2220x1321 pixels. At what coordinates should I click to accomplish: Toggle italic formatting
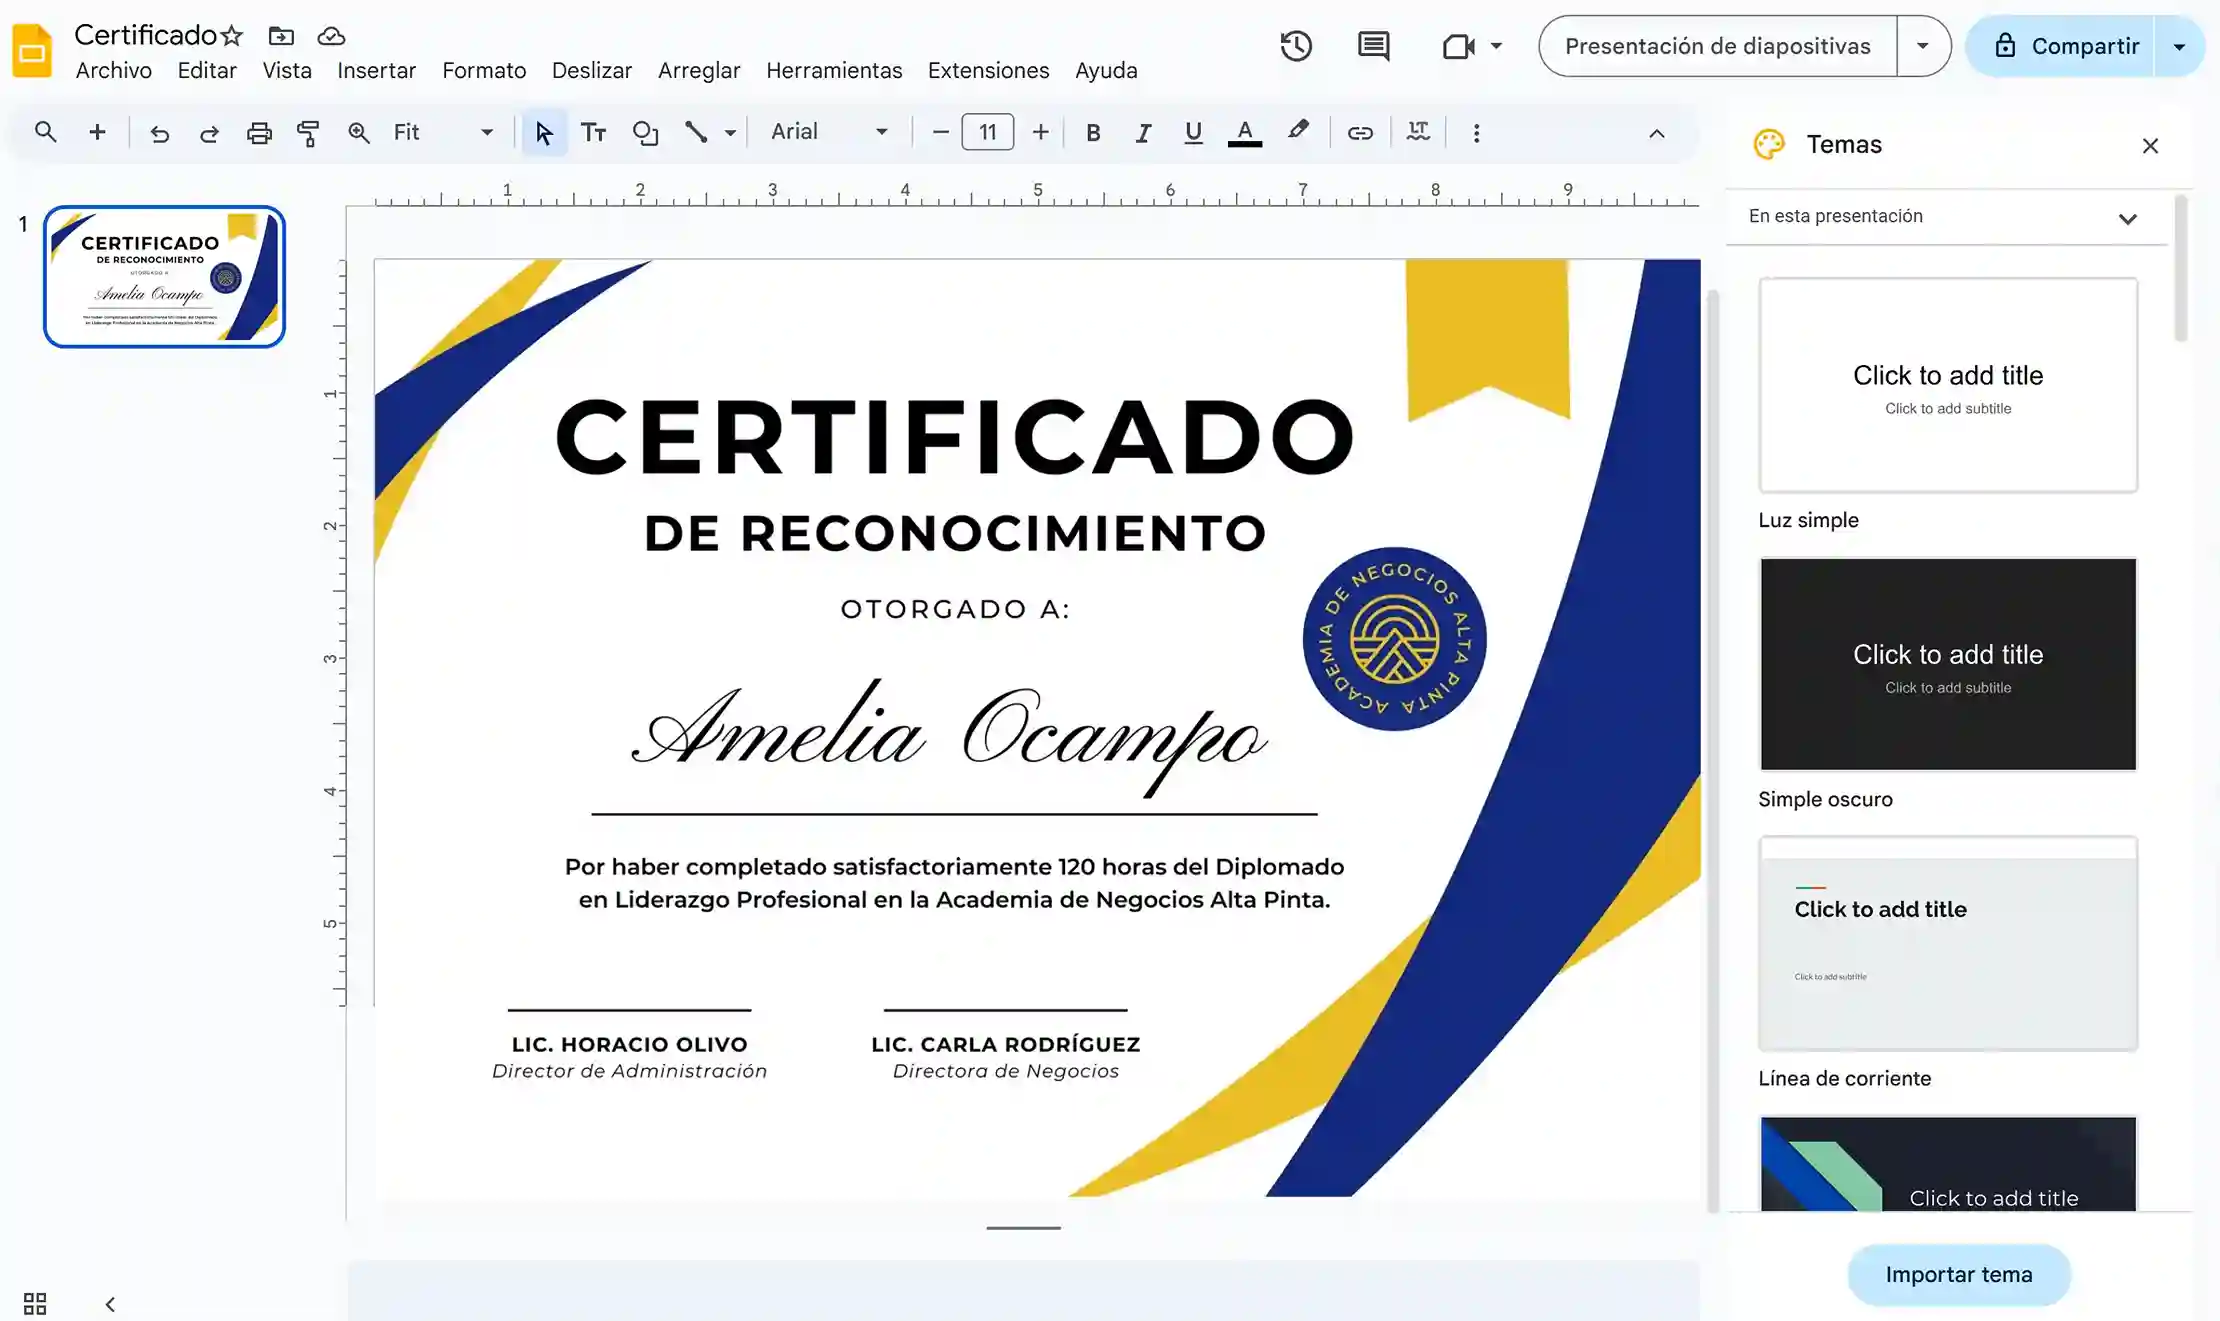tap(1143, 133)
